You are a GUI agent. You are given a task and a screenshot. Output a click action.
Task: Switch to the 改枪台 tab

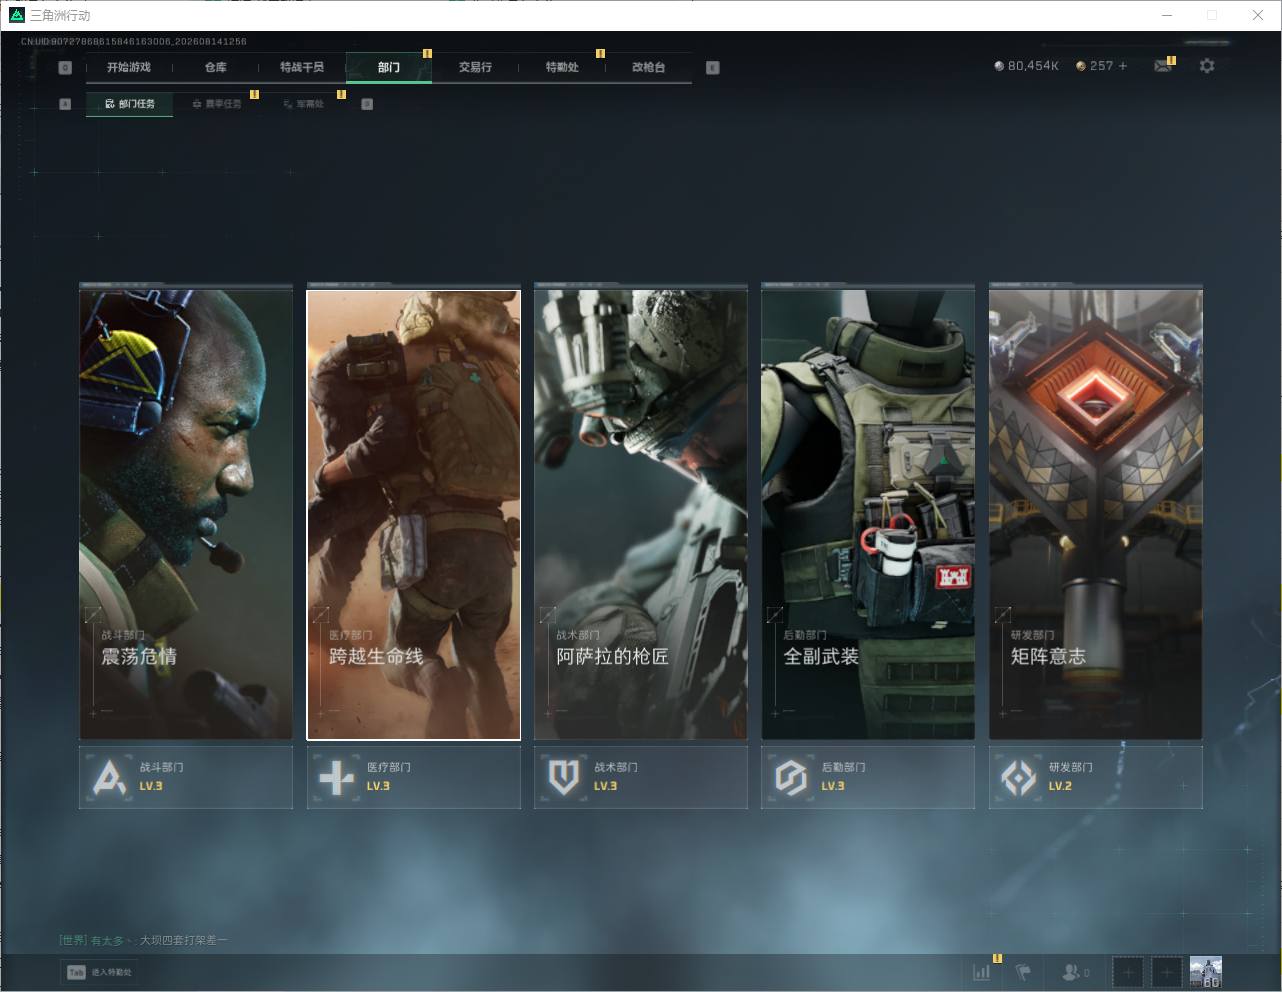tap(648, 67)
